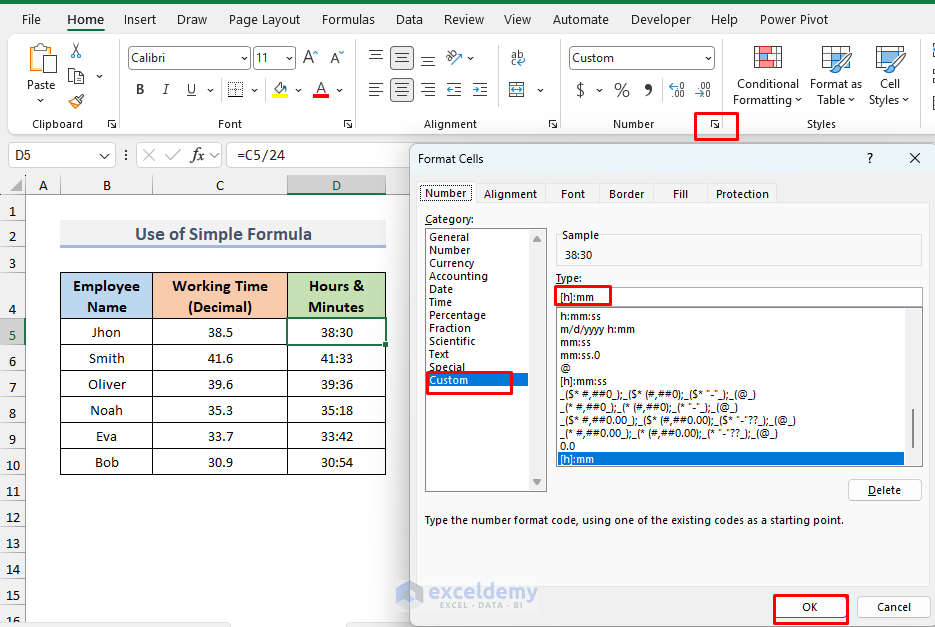Screen dimensions: 935x627
Task: Open the Paste options arrow
Action: pos(41,100)
